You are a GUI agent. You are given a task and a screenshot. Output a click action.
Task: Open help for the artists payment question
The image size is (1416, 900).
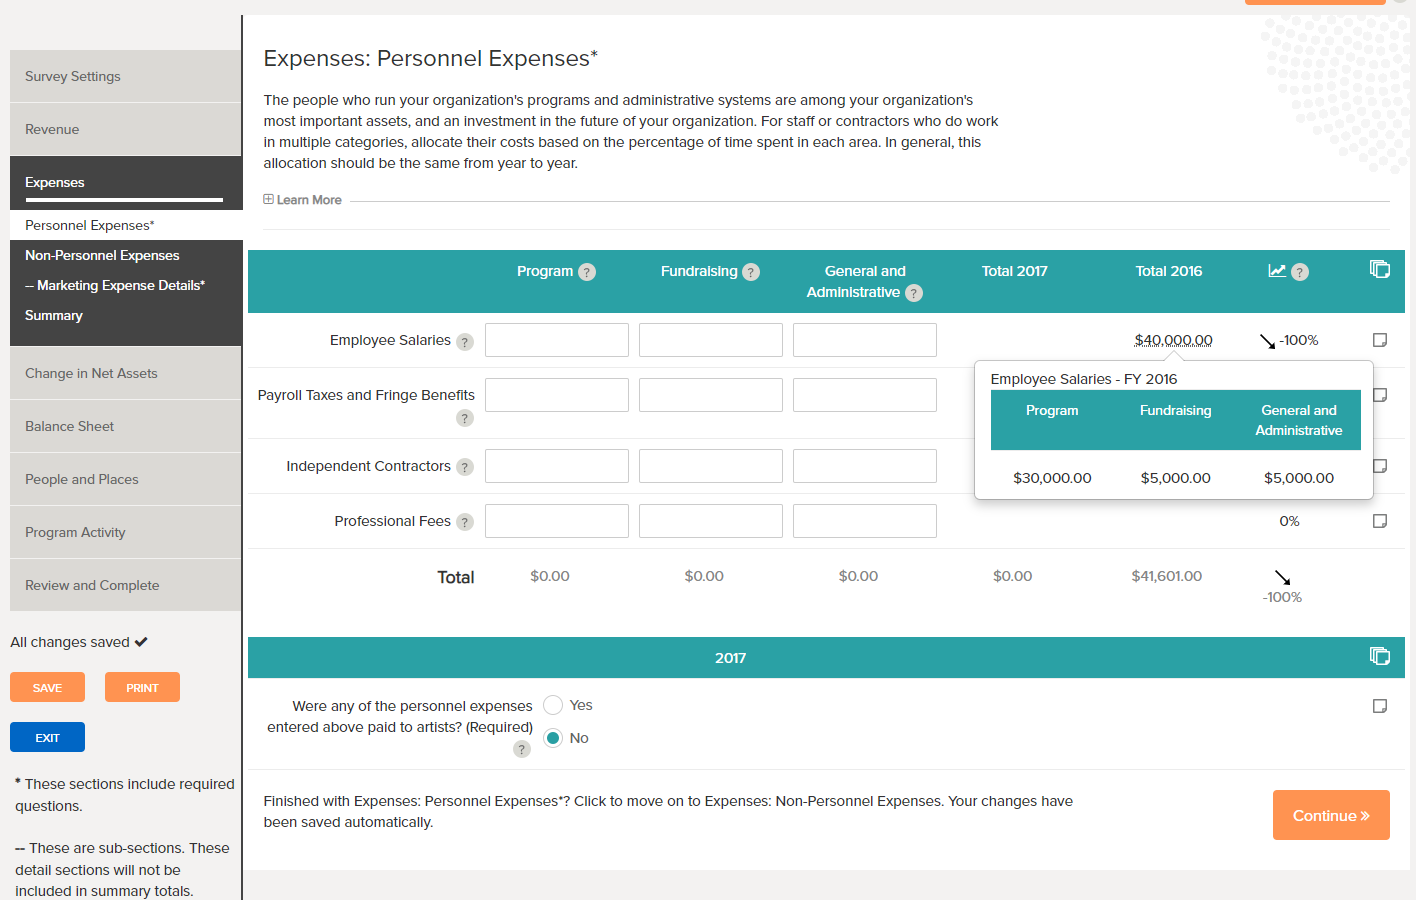pyautogui.click(x=521, y=749)
